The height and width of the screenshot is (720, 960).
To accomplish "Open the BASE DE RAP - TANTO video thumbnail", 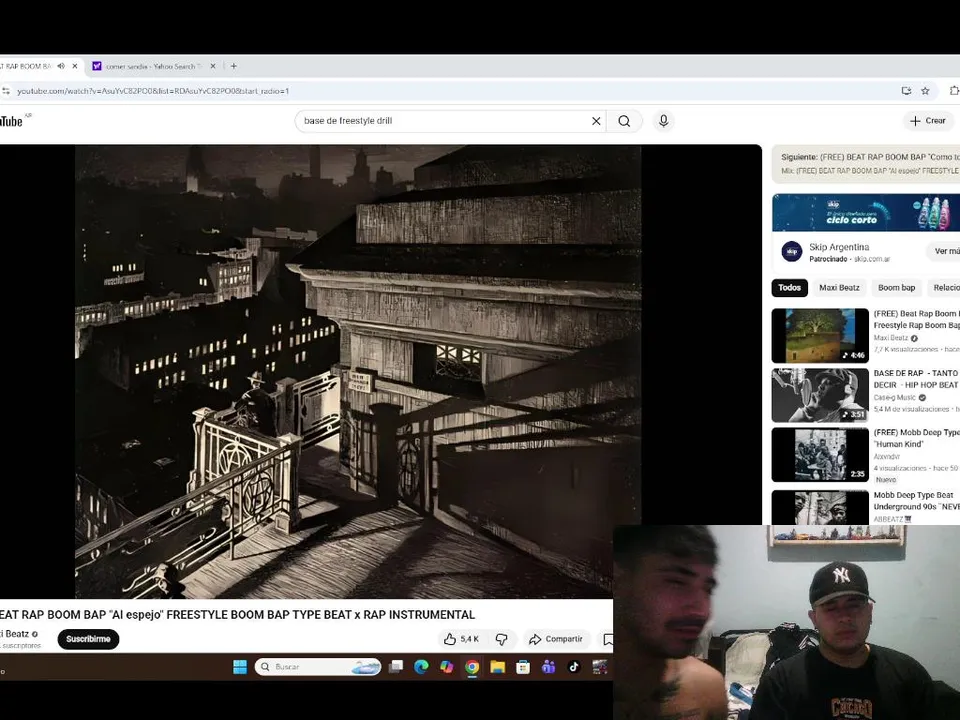I will 820,395.
